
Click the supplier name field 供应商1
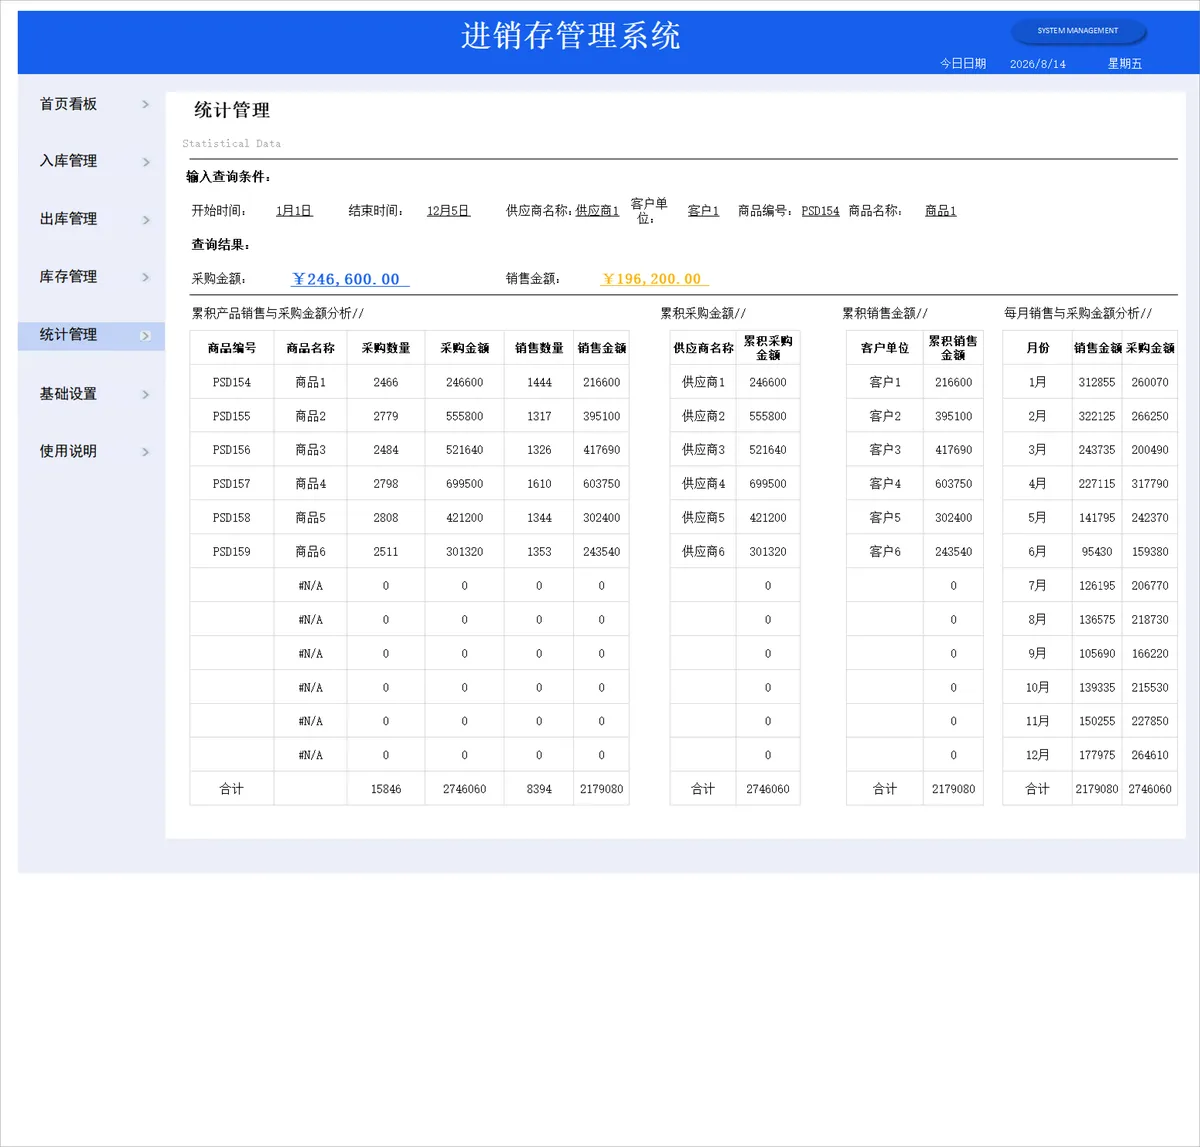pyautogui.click(x=597, y=211)
